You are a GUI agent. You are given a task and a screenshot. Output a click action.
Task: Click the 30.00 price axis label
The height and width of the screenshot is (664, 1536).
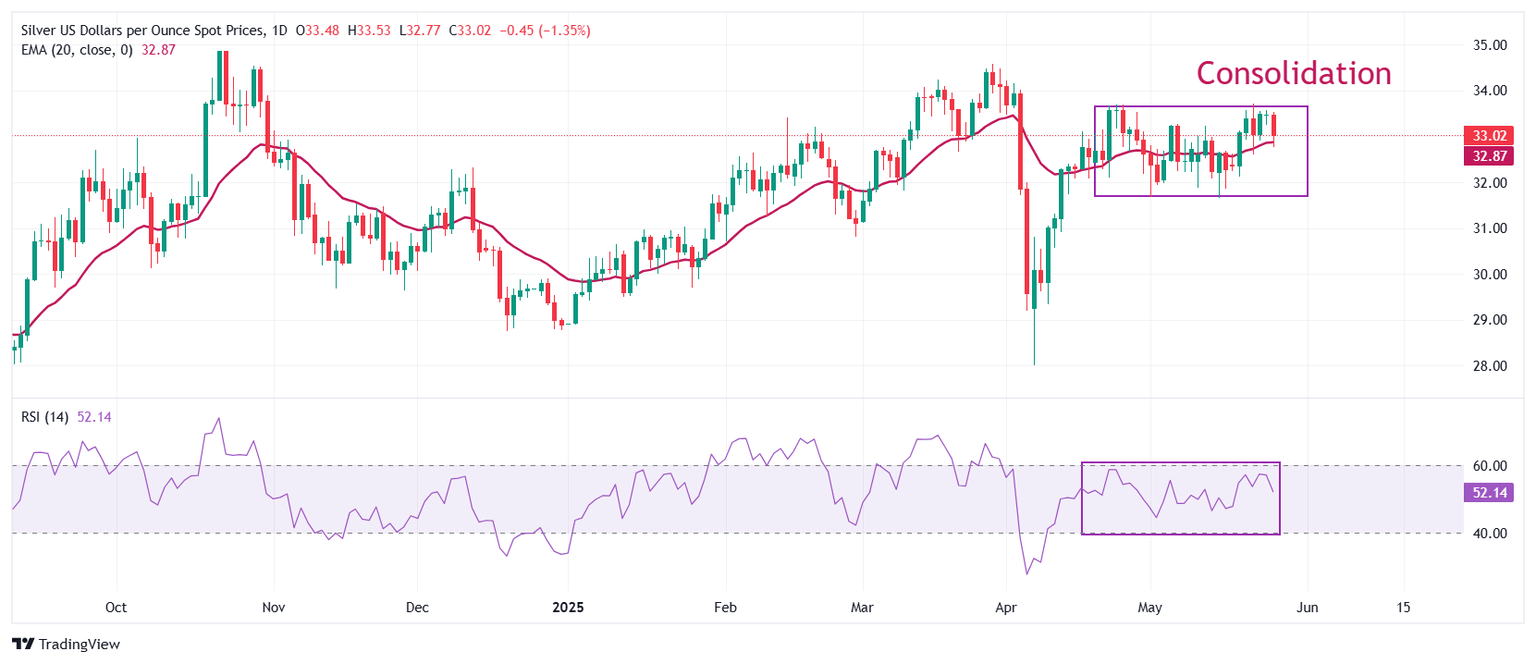point(1488,274)
